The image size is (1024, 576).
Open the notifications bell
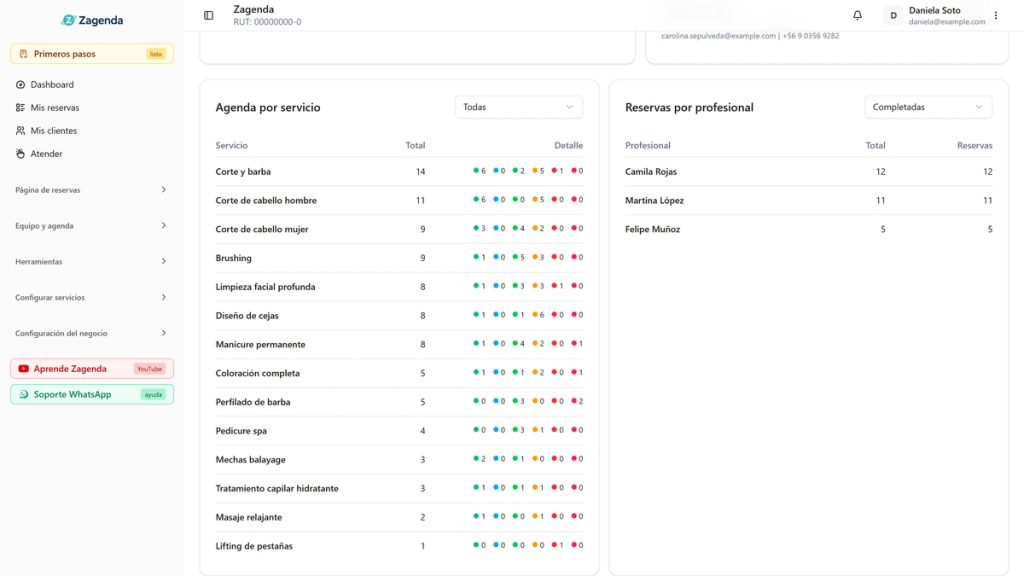[857, 15]
